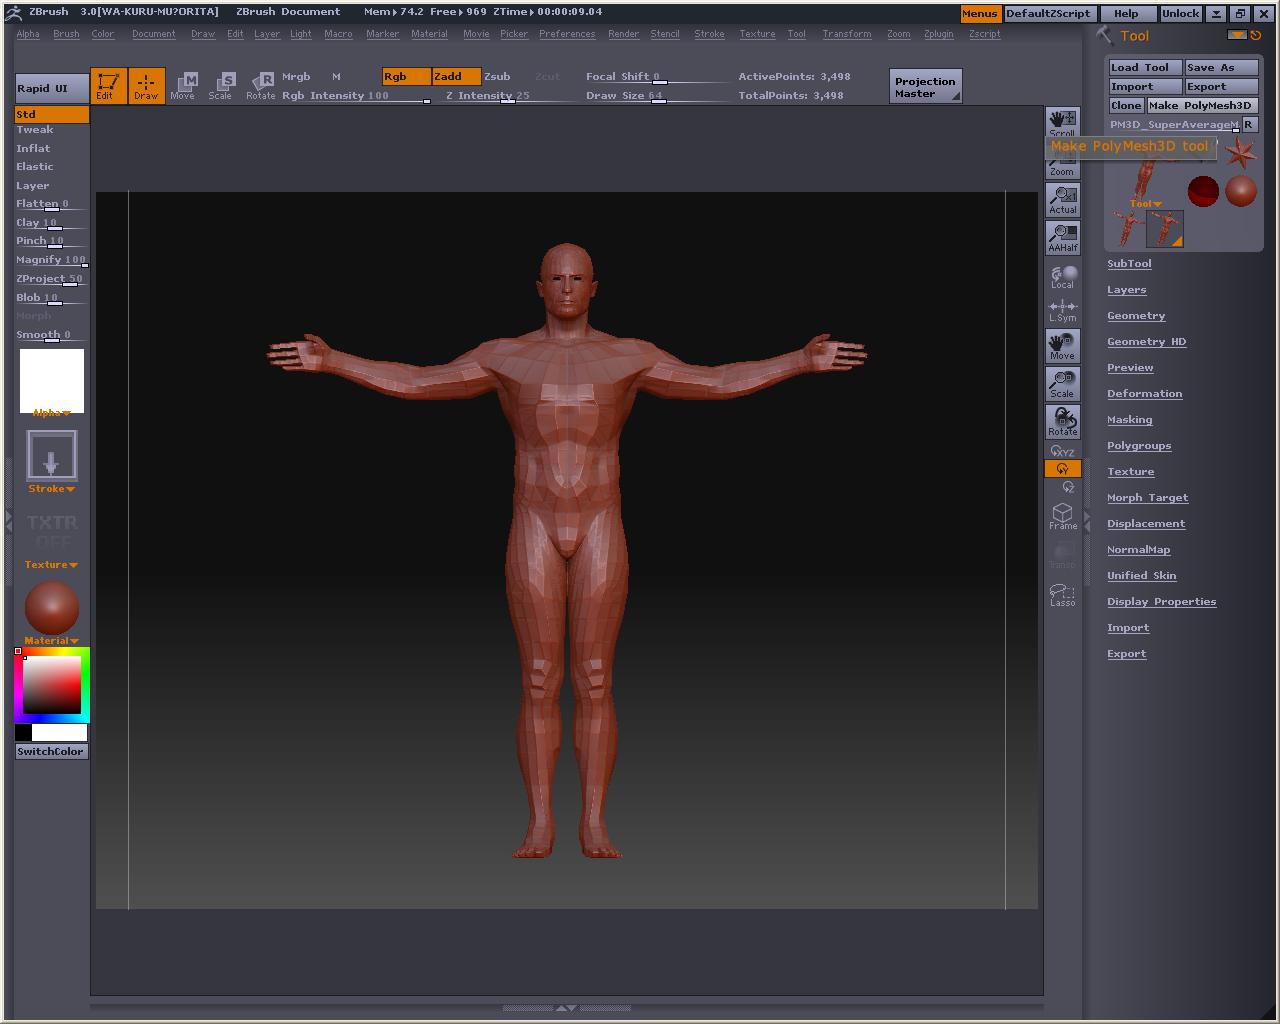Screen dimensions: 1280x1024
Task: Activate the Edit mode icon
Action: point(108,85)
